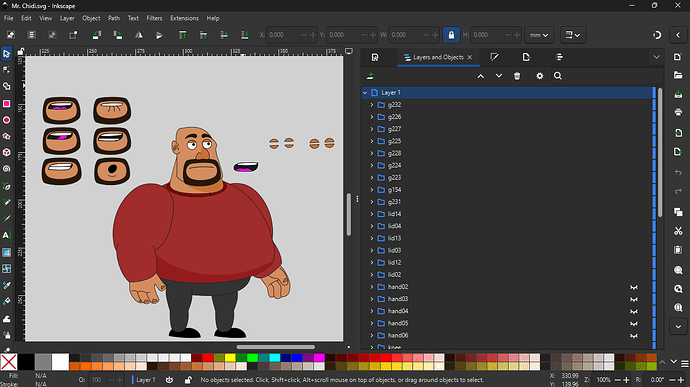Viewport: 690px width, 387px height.
Task: Open the Path menu
Action: 114,18
